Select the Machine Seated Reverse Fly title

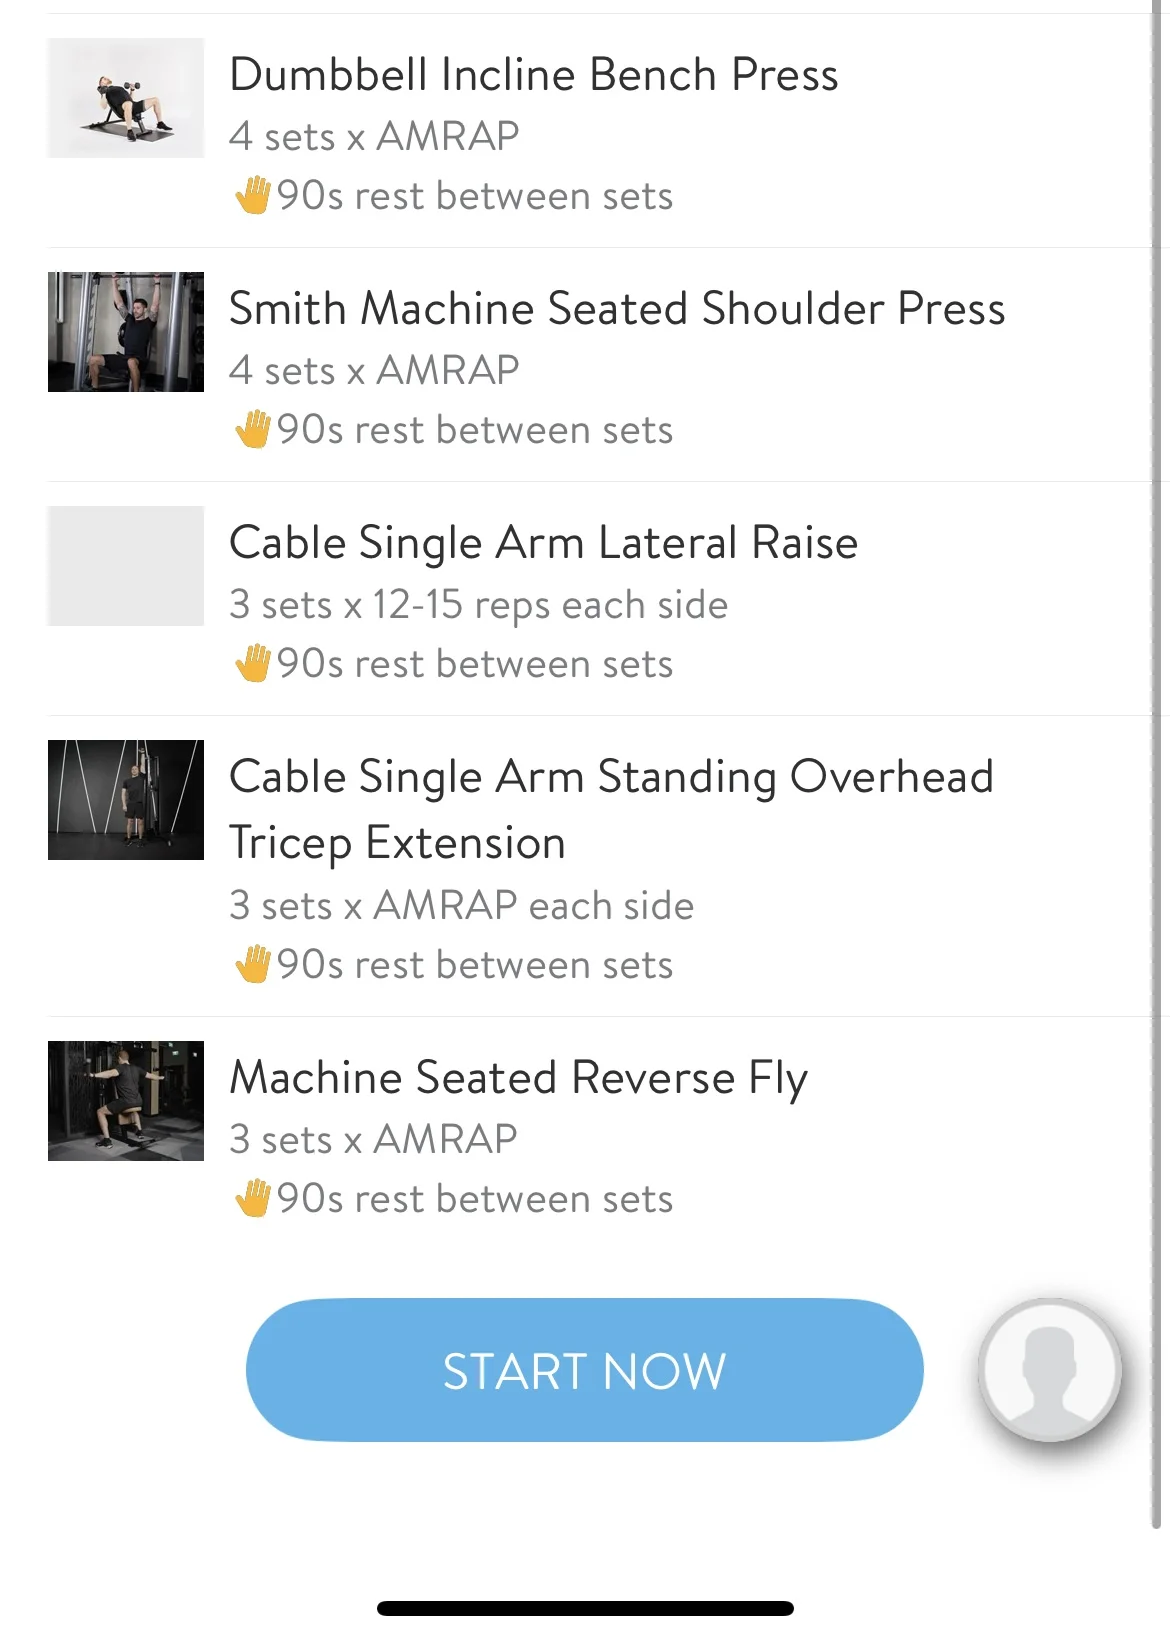518,1078
